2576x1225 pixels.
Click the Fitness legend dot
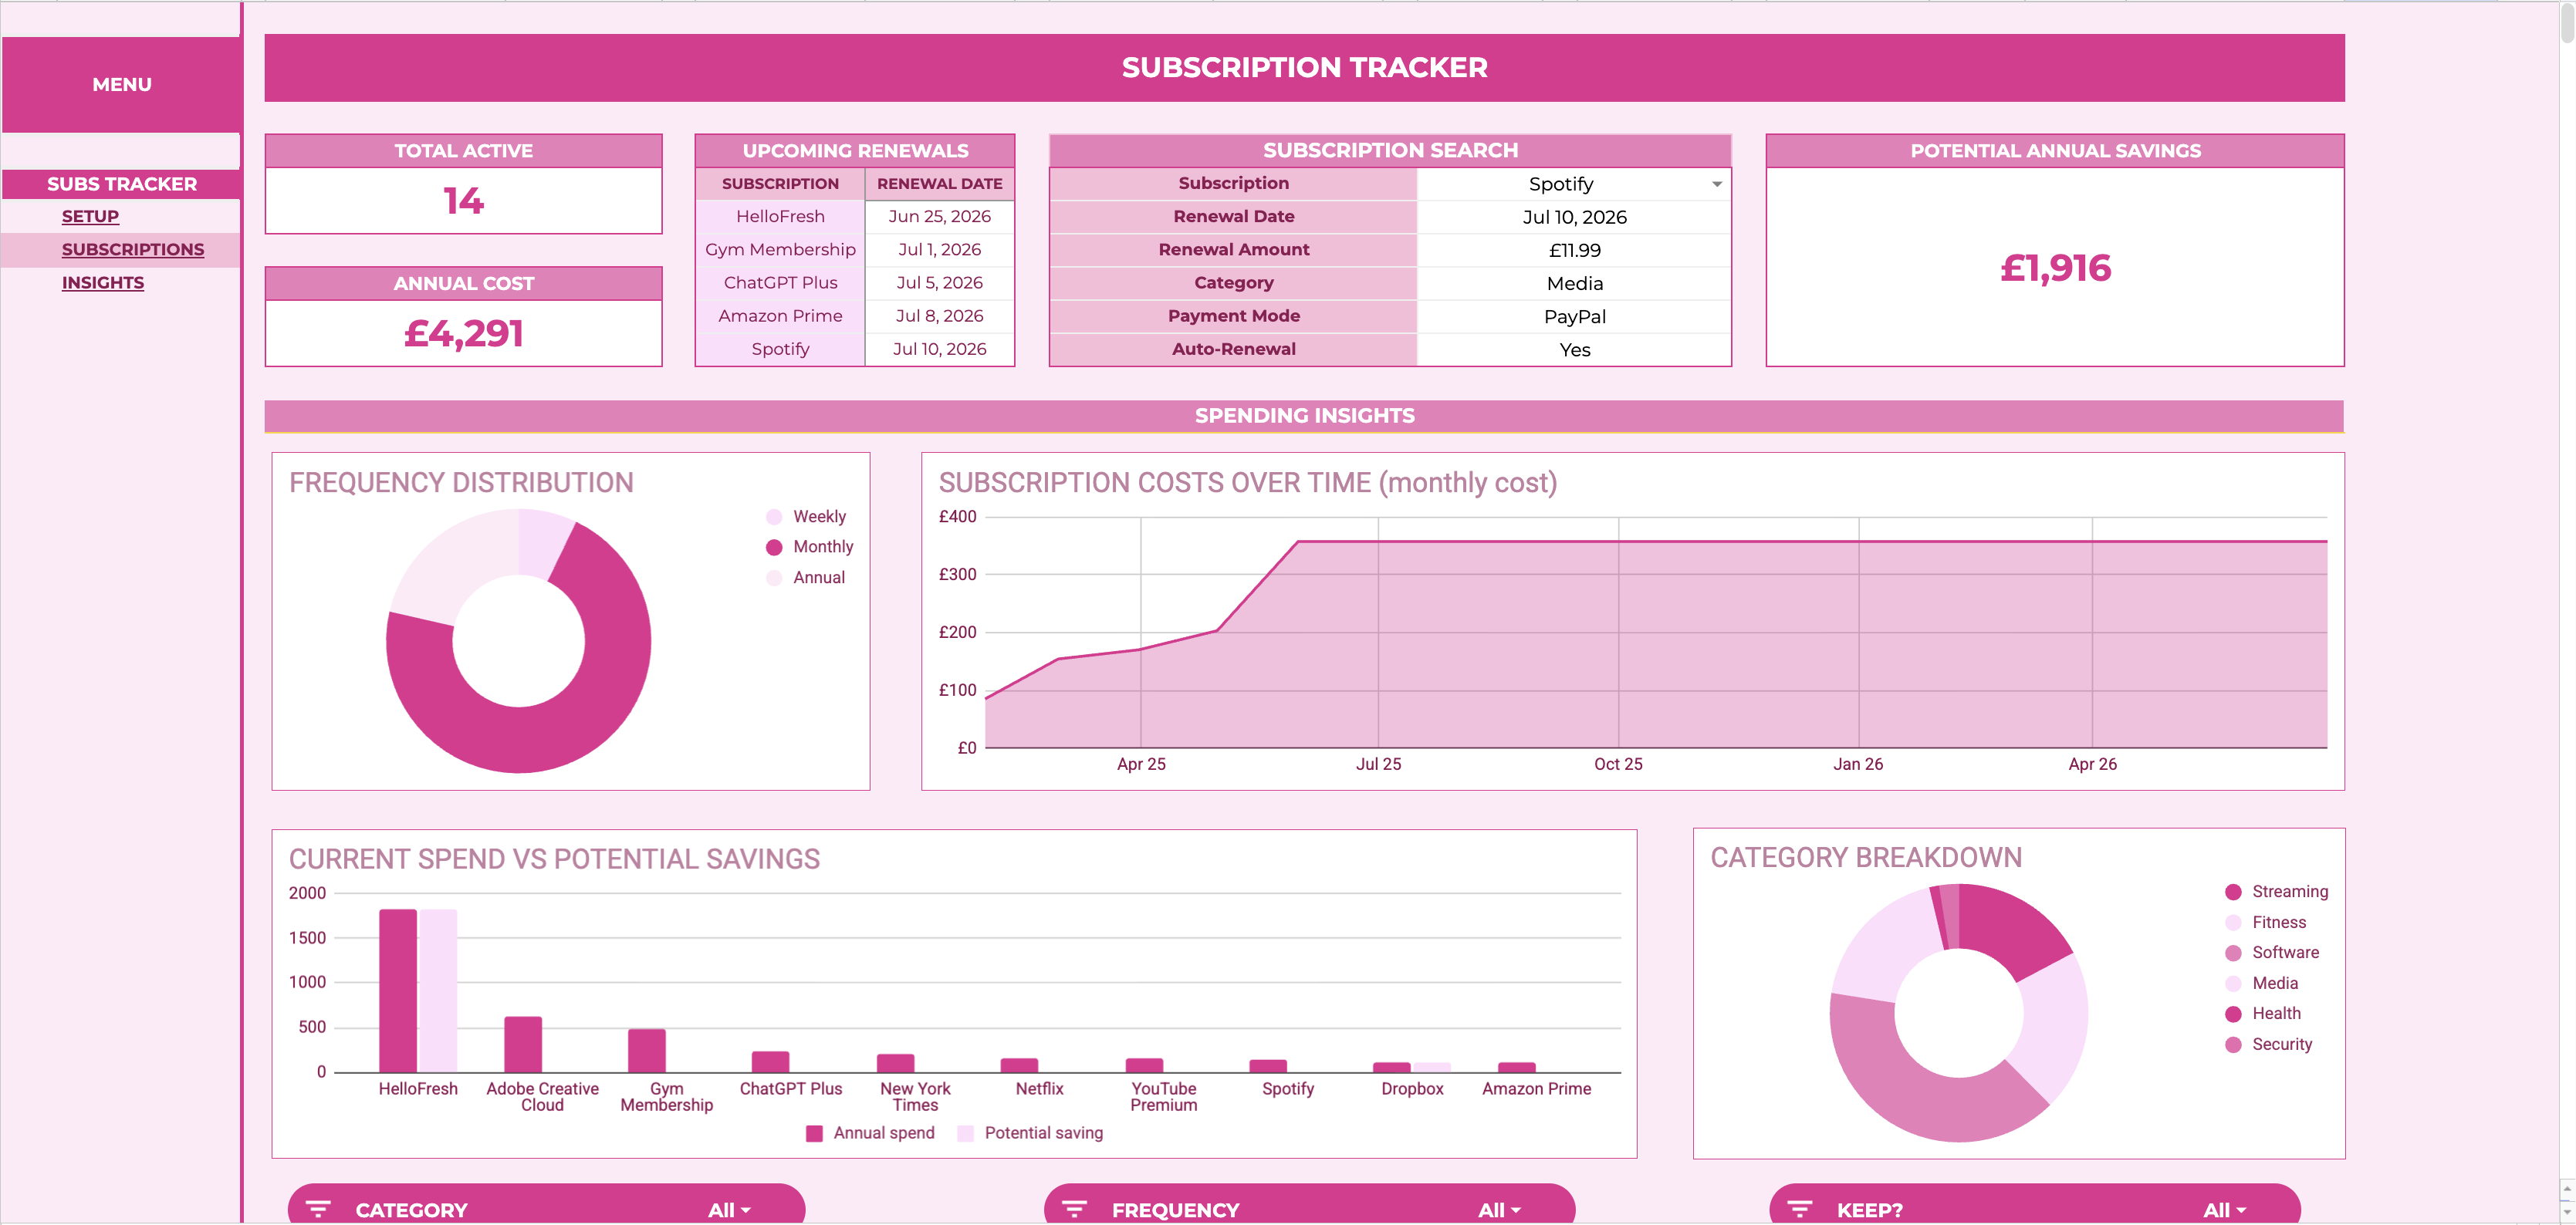coord(2233,923)
